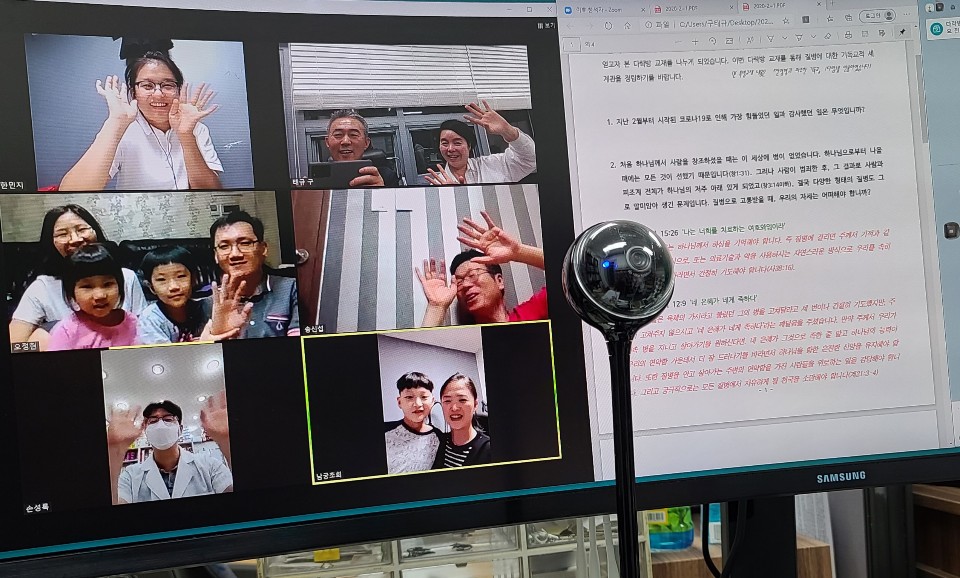Screen dimensions: 960x578
Task: Open a new browser tab
Action: tap(832, 3)
